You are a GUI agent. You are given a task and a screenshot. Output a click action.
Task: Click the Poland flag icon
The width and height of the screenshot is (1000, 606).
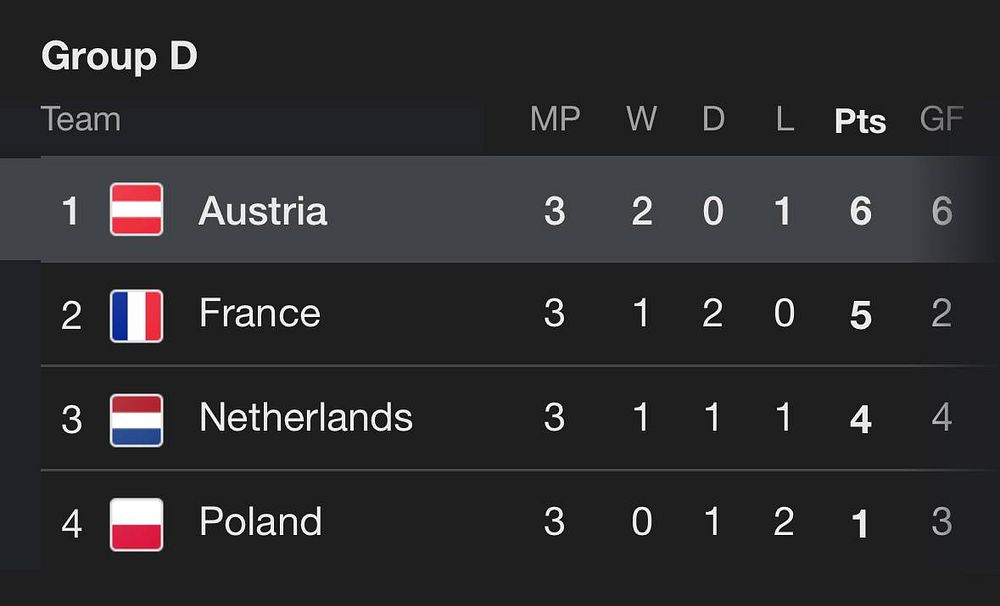click(136, 523)
